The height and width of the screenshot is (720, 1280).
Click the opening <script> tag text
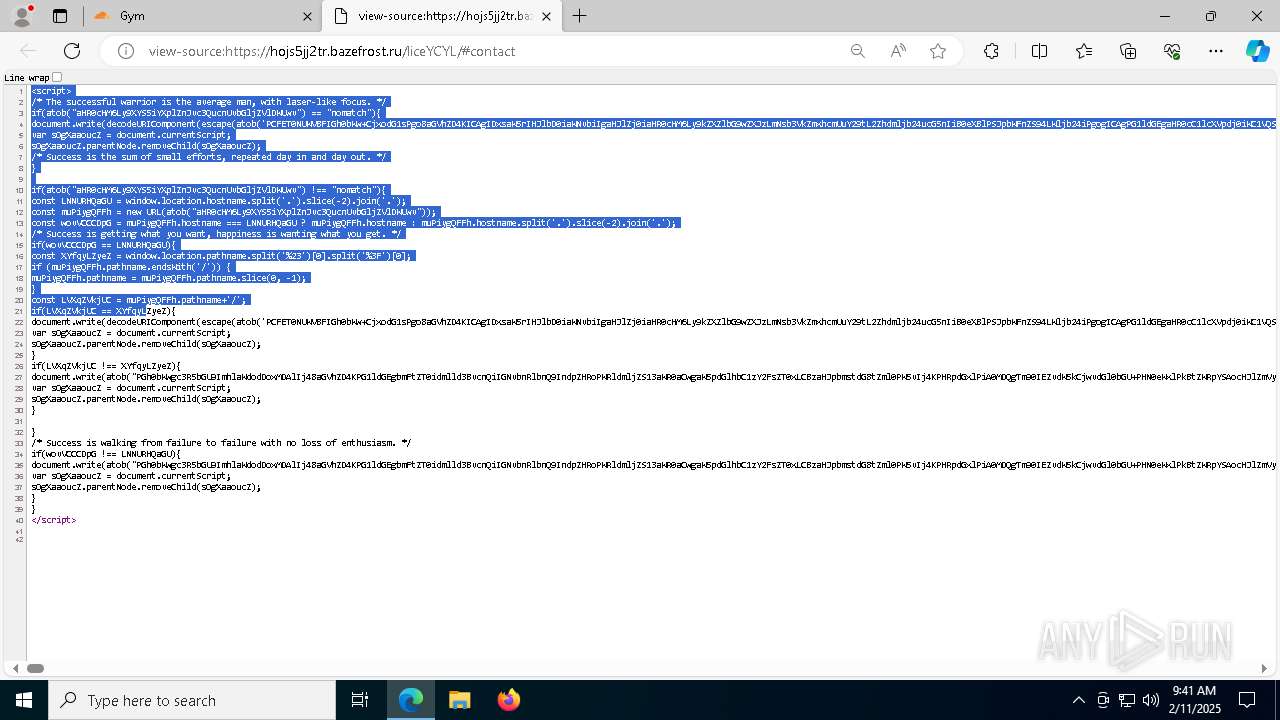51,91
